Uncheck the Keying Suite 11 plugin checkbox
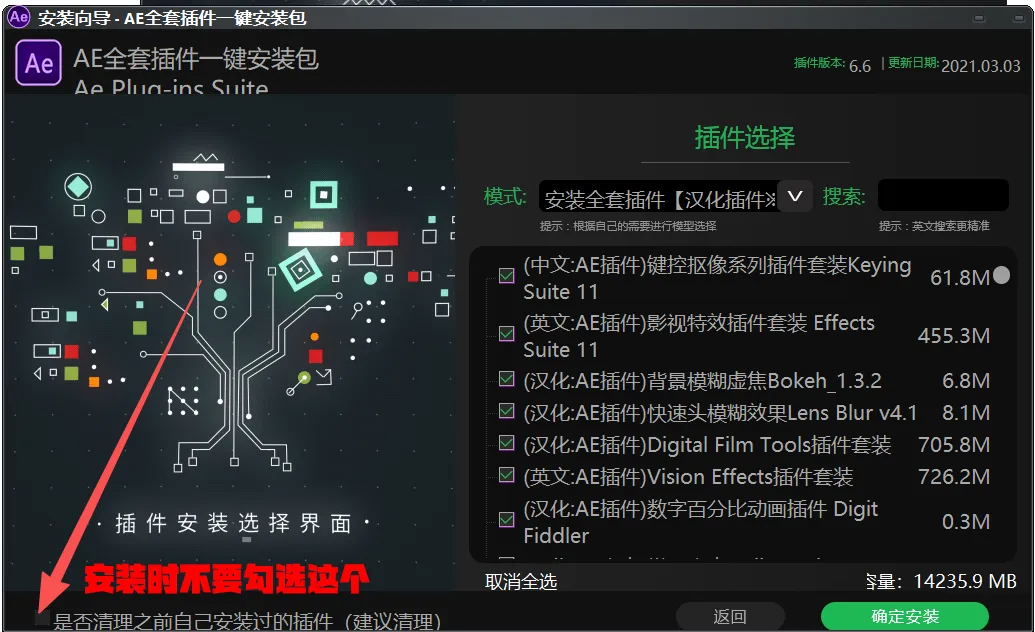This screenshot has width=1035, height=632. [x=506, y=275]
